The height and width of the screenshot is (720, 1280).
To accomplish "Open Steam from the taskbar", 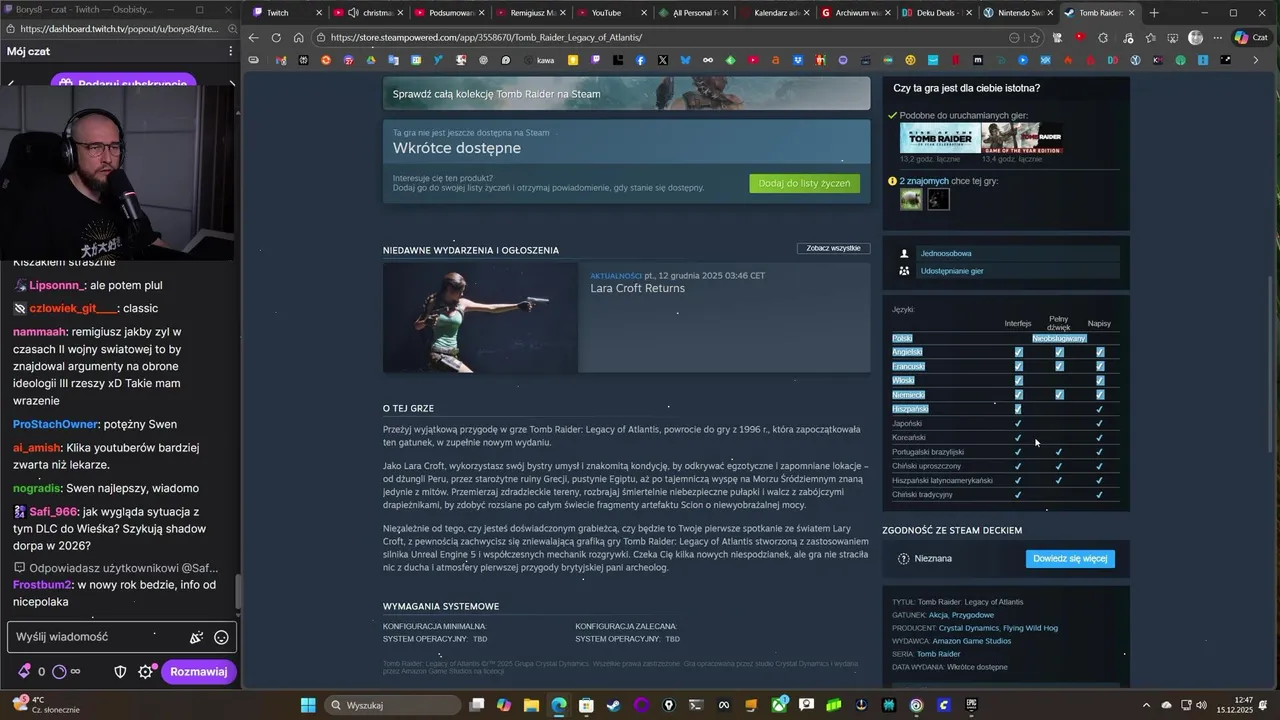I will [x=613, y=705].
